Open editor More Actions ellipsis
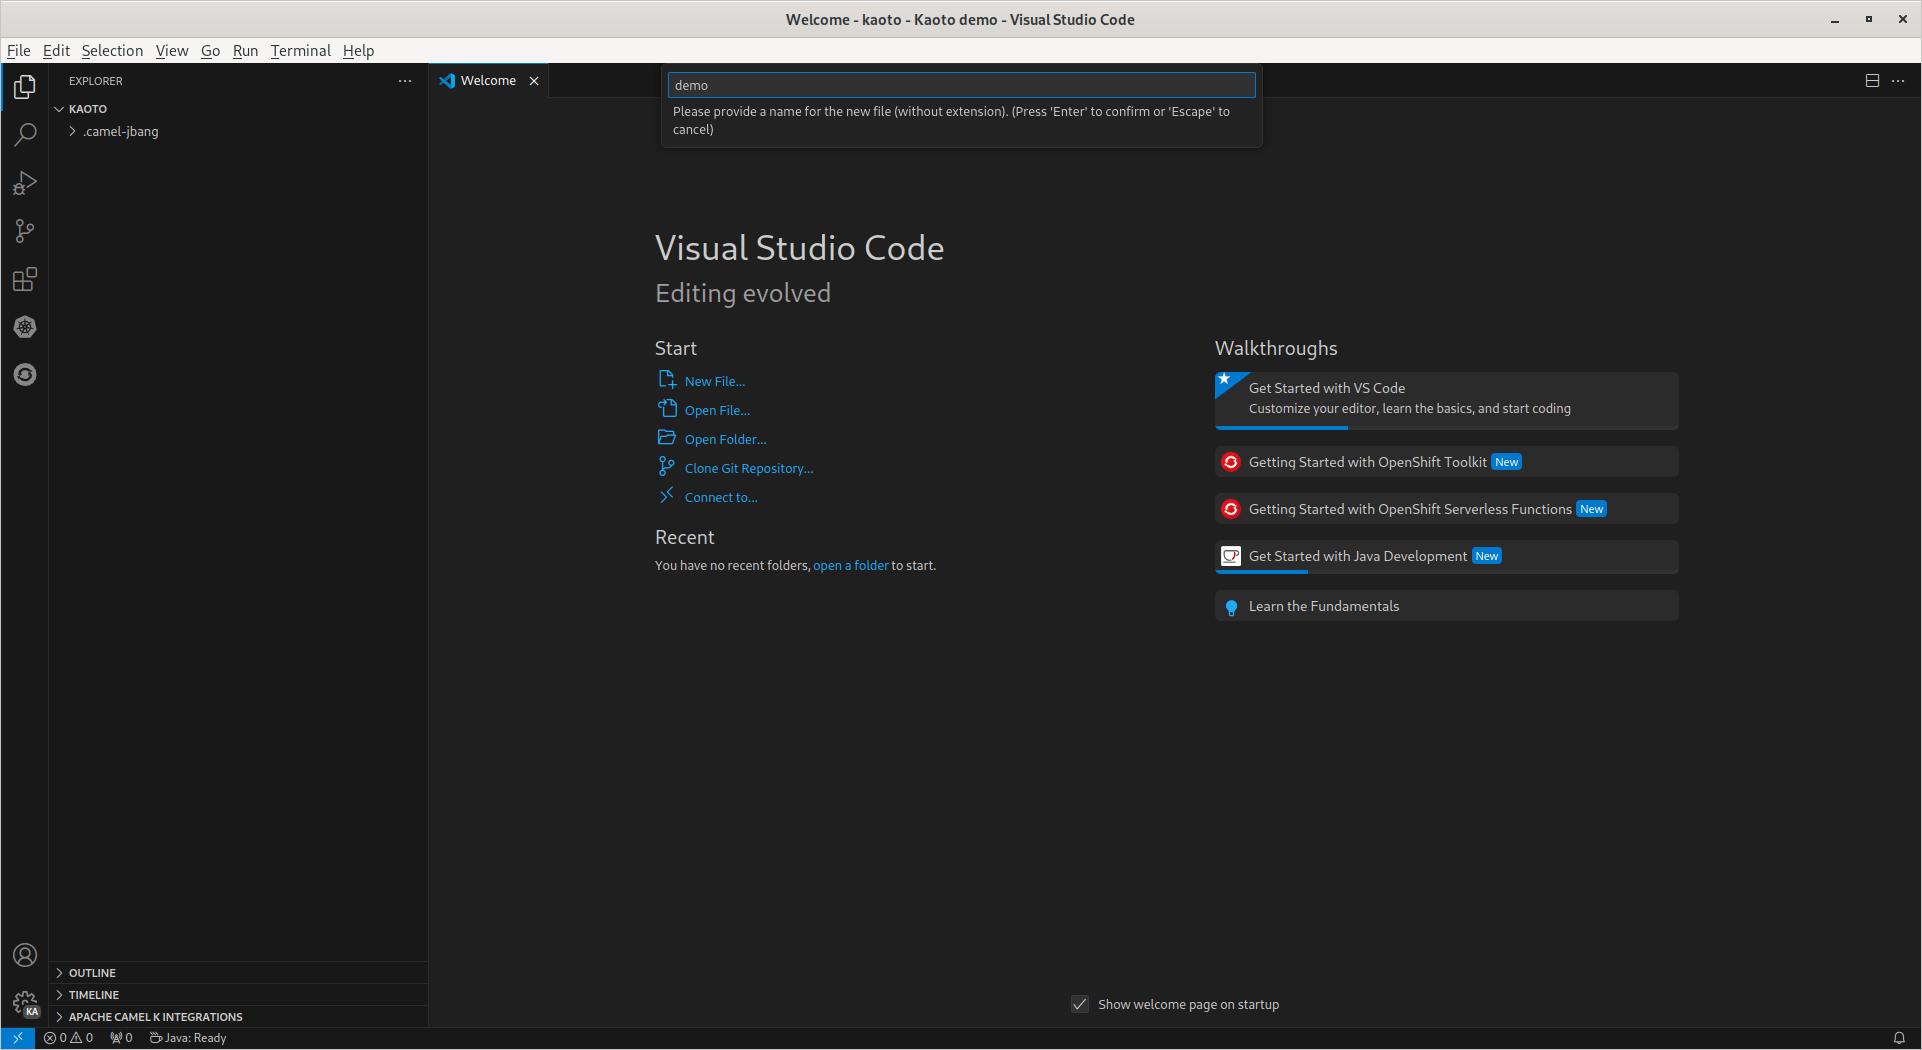 1898,81
